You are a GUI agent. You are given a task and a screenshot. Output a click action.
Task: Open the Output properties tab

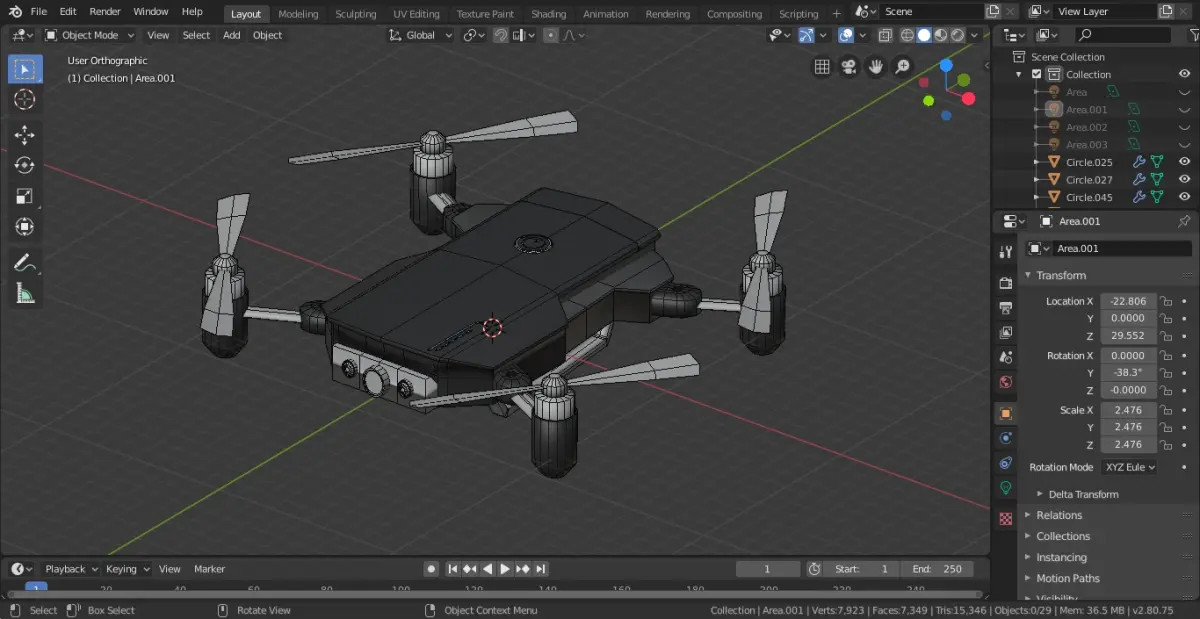coord(1006,307)
